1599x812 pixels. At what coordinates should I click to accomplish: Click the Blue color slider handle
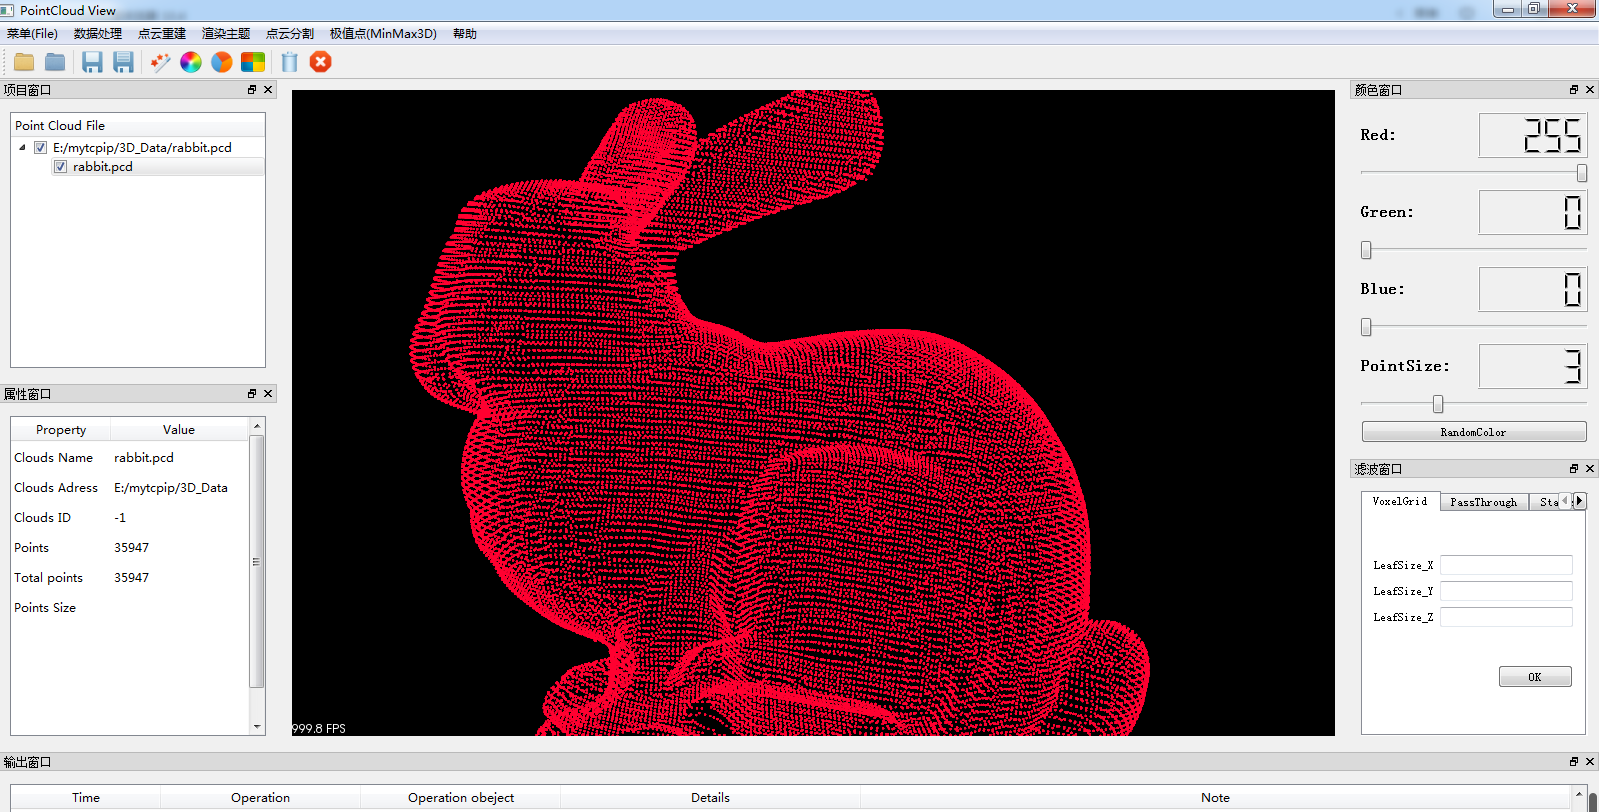coord(1366,327)
